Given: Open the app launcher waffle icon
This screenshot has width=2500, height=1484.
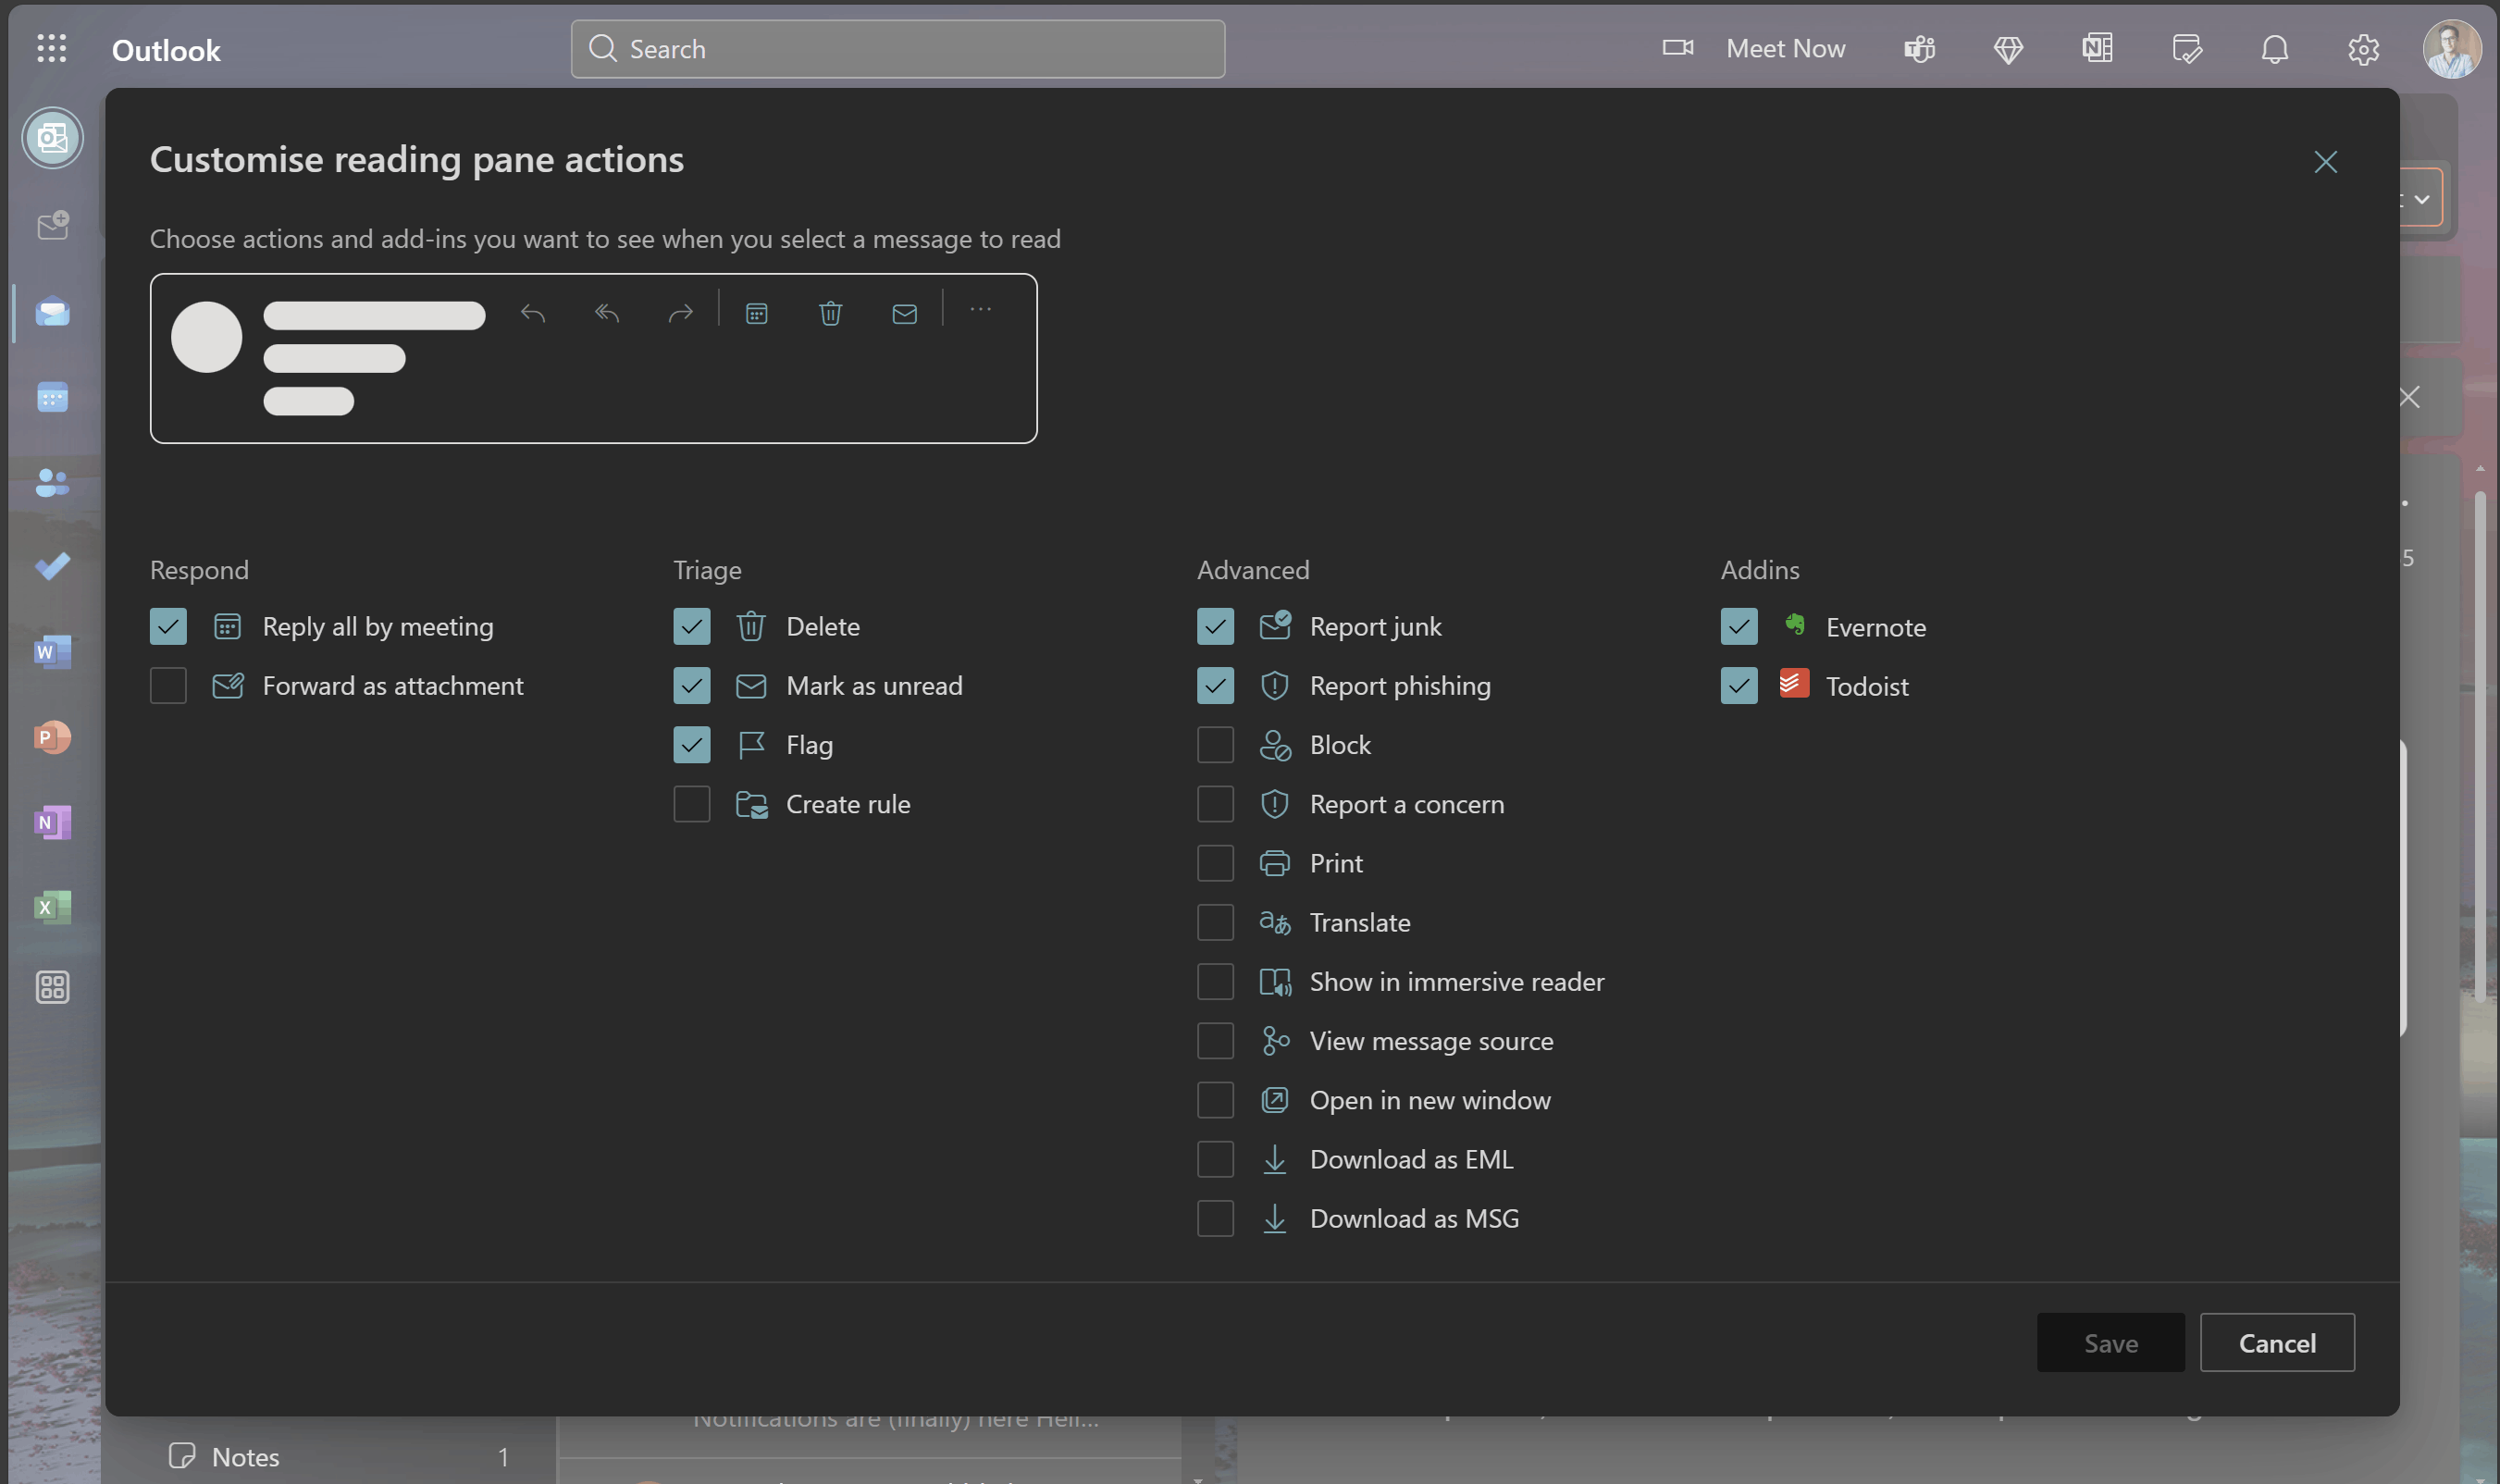Looking at the screenshot, I should coord(51,48).
